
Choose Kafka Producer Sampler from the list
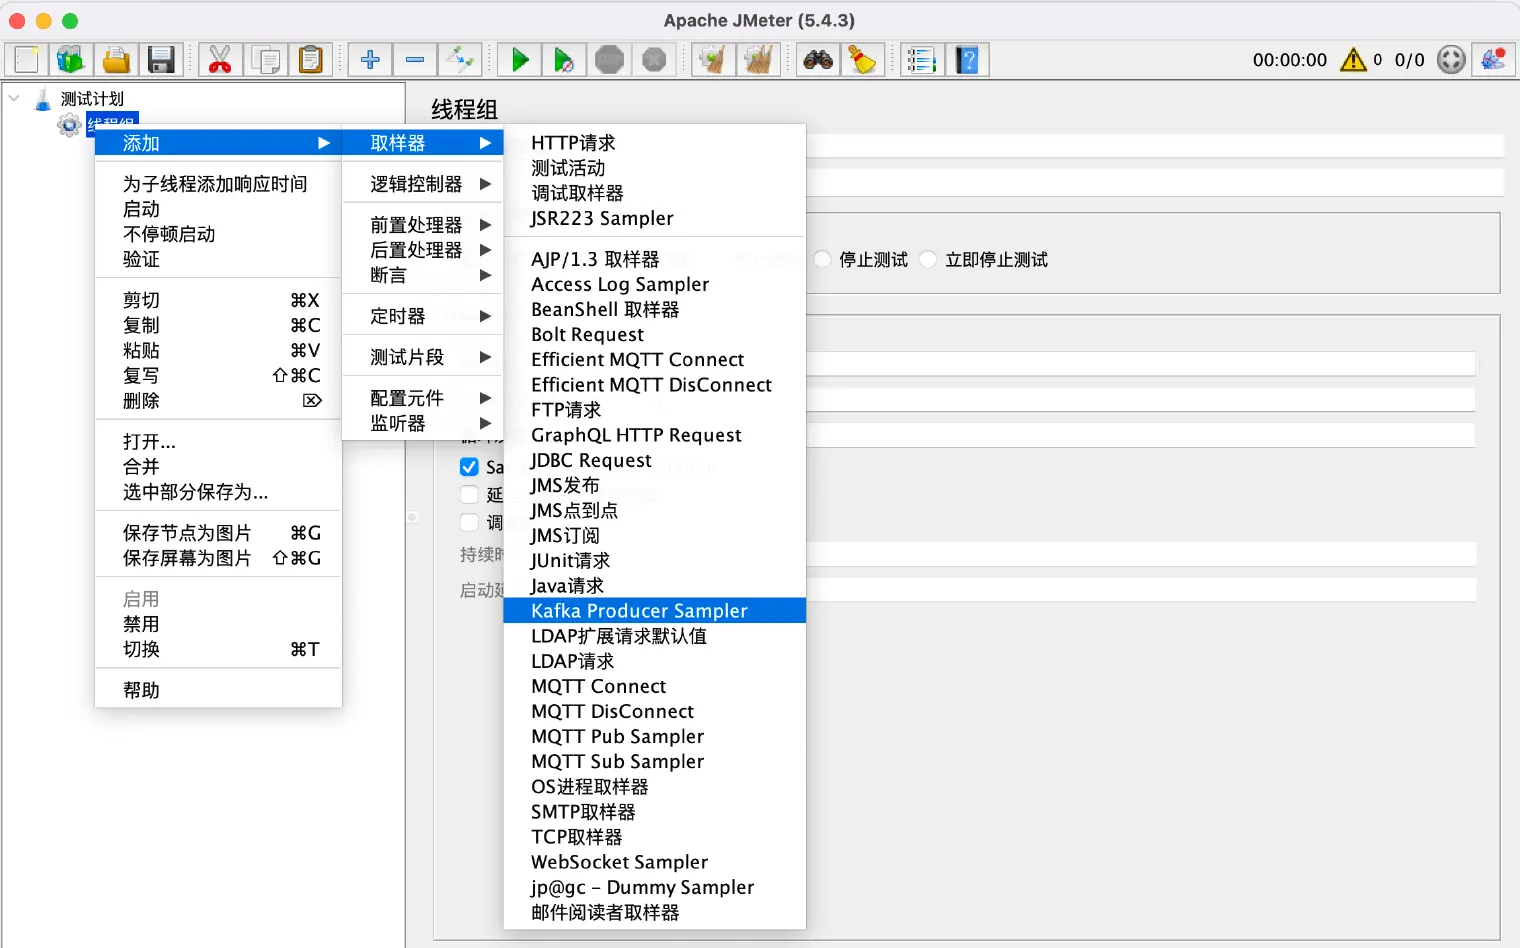[655, 611]
